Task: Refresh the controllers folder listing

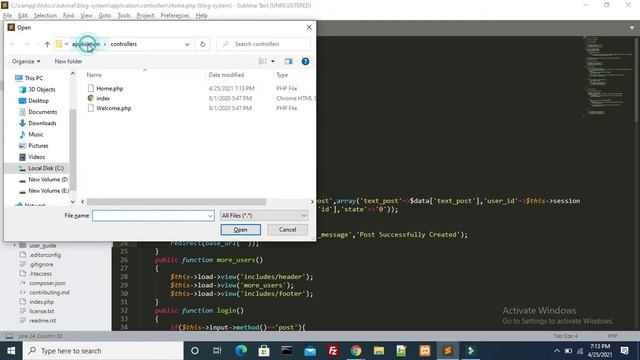Action: (x=202, y=44)
